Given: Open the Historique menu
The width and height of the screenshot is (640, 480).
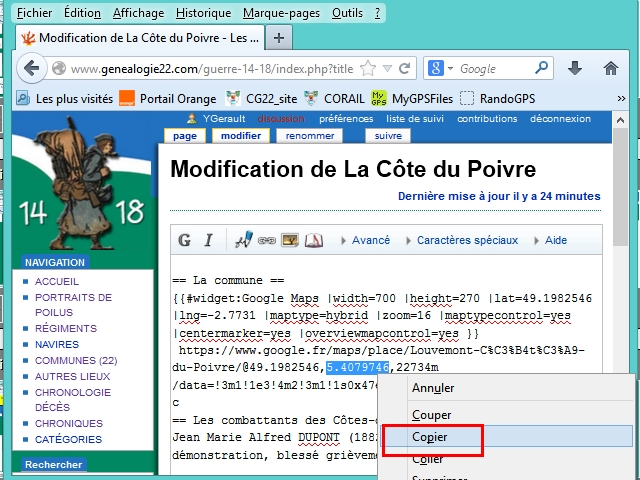Looking at the screenshot, I should (203, 13).
